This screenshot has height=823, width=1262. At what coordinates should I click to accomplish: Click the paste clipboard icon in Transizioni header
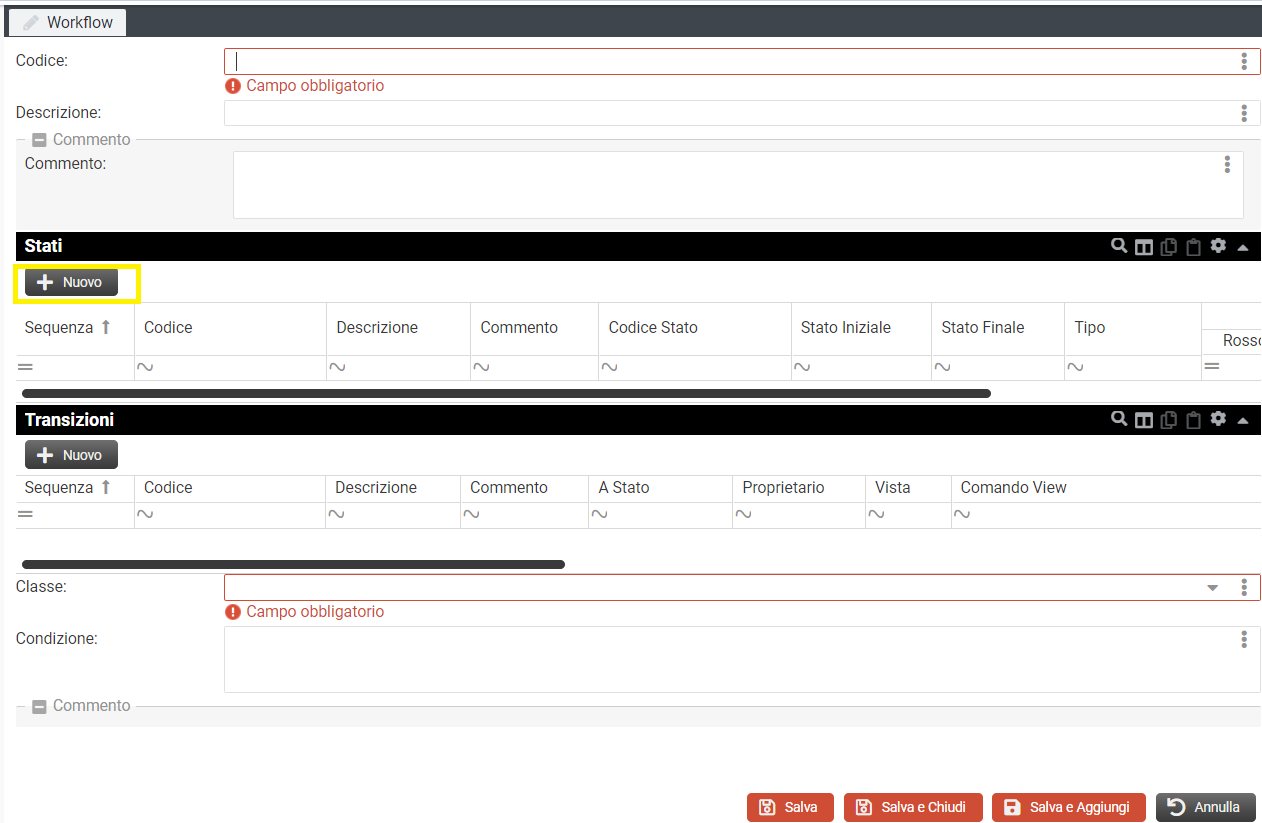1193,420
